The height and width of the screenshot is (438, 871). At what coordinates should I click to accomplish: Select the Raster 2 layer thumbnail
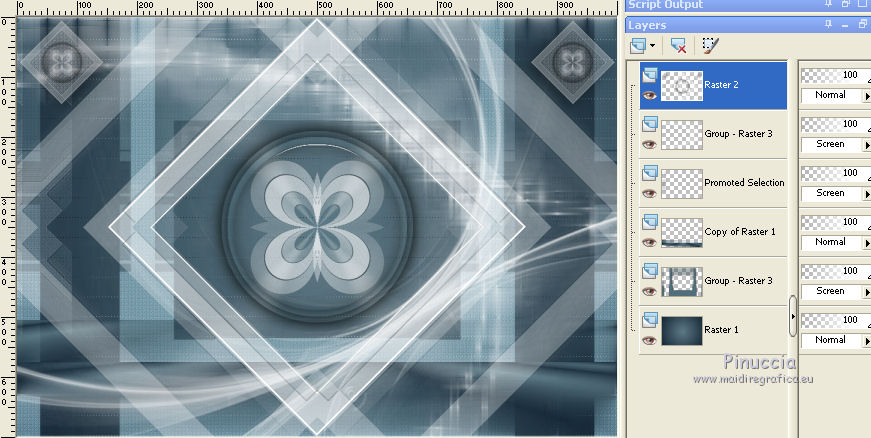point(682,85)
